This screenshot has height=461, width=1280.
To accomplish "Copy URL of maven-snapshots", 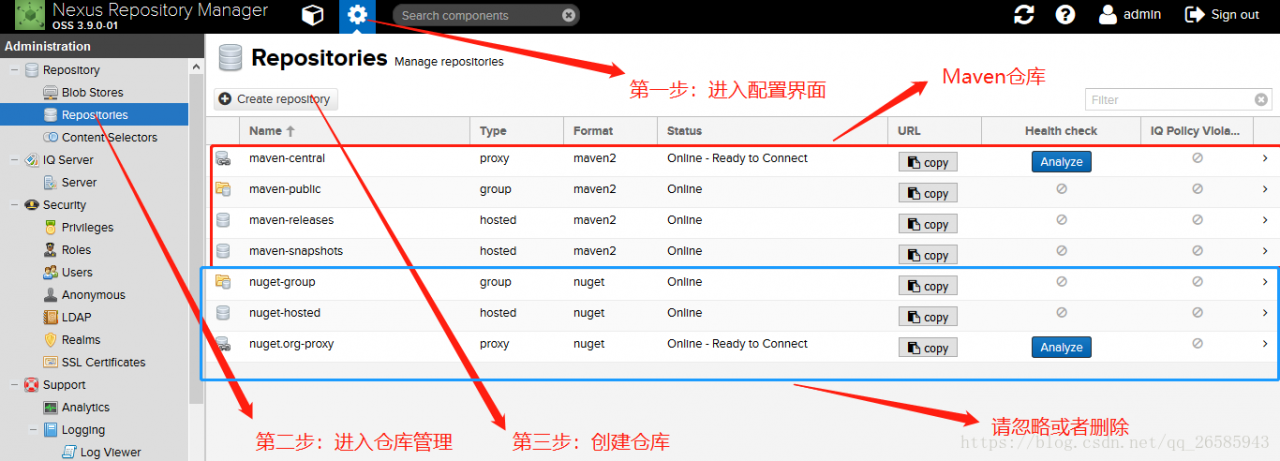I will tap(928, 256).
